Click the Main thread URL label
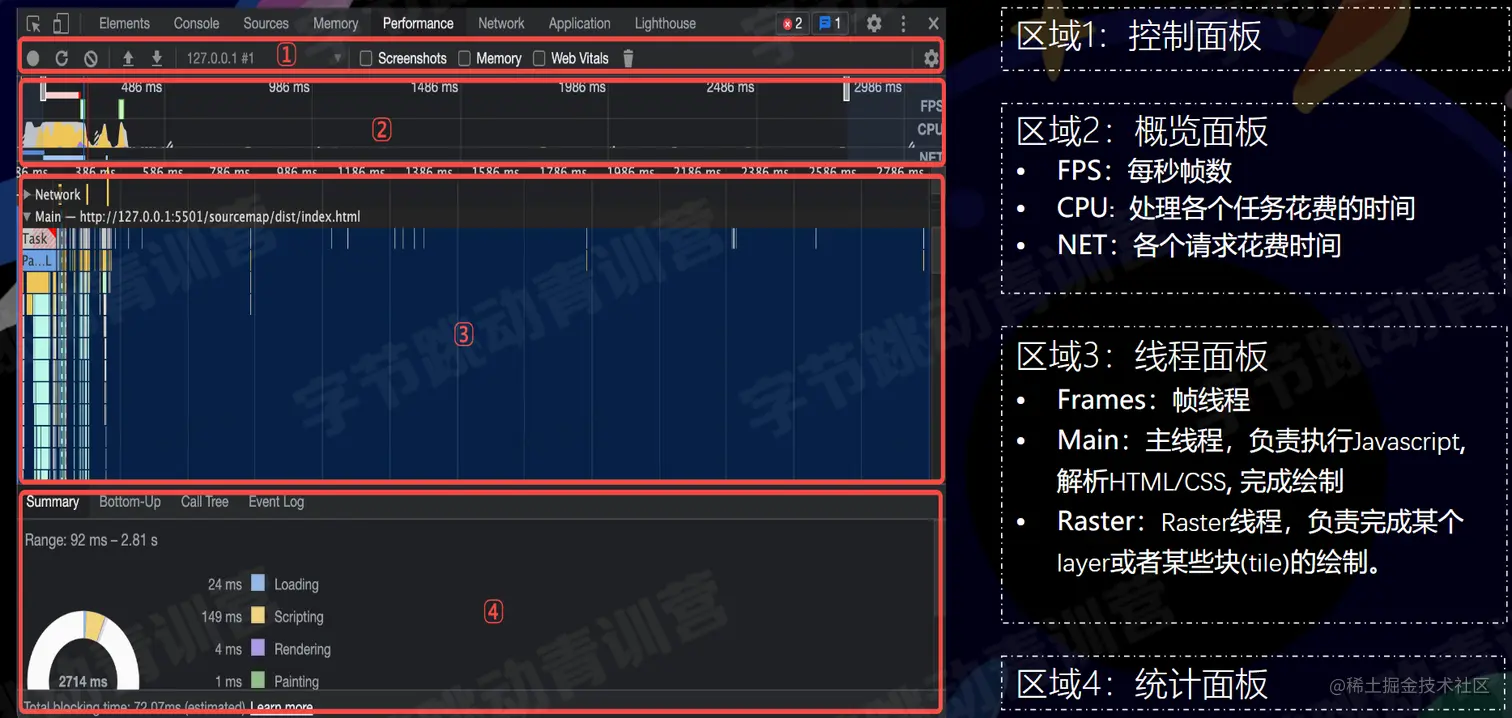1512x718 pixels. click(197, 217)
